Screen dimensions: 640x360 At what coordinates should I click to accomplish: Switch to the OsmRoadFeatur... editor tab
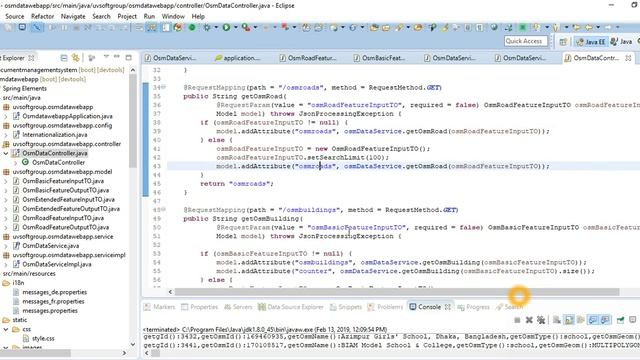point(308,58)
